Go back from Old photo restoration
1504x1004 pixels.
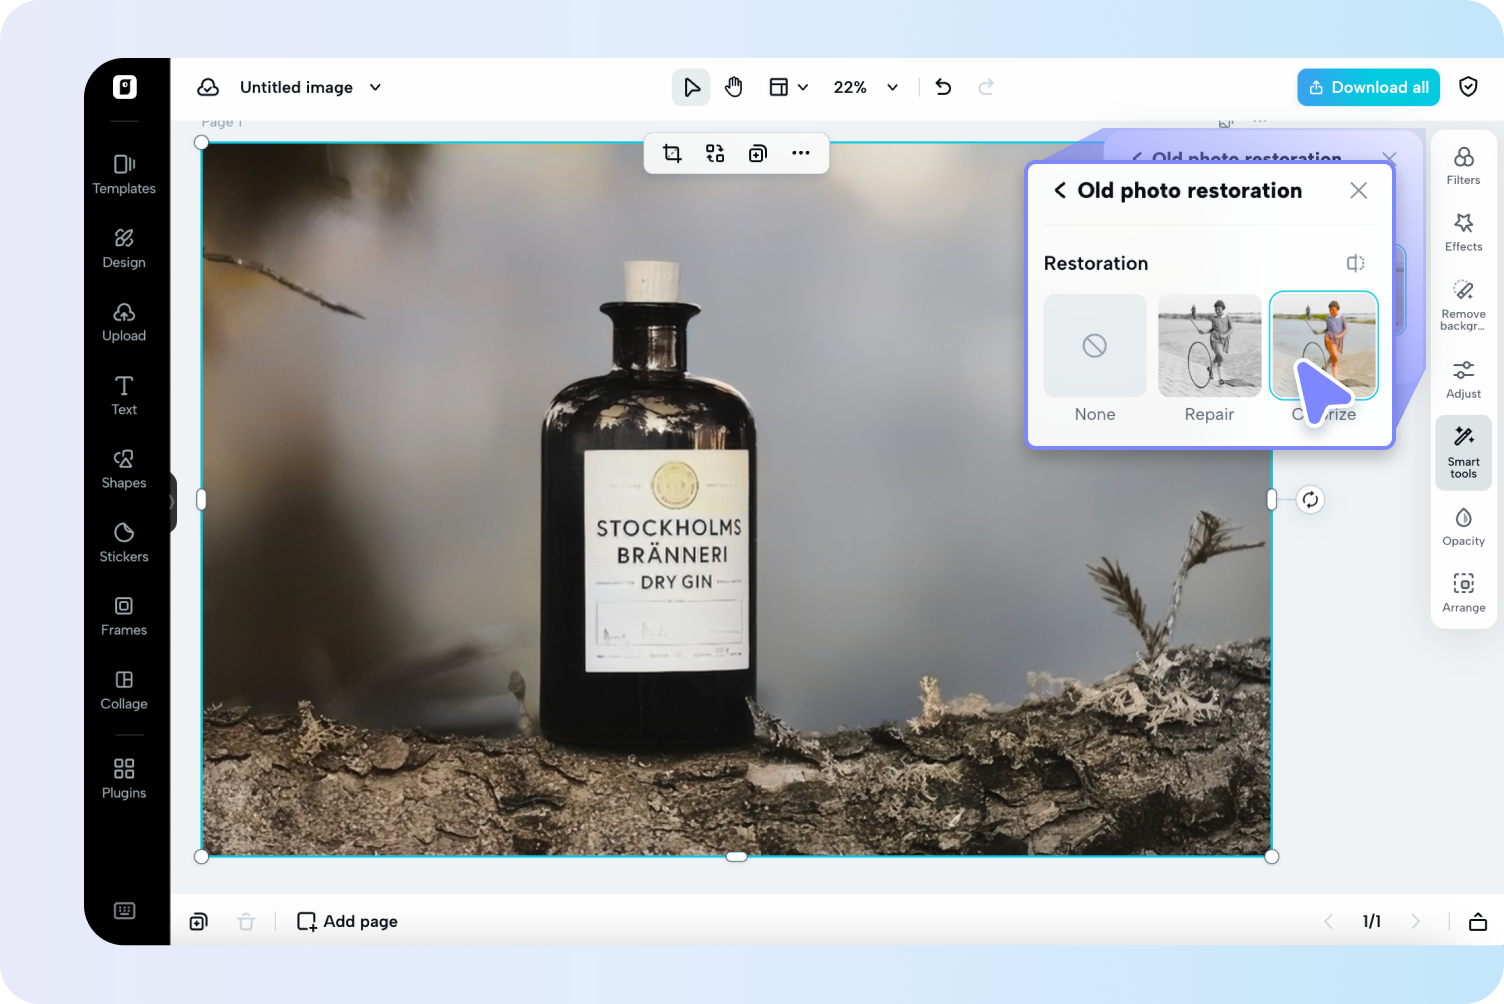tap(1060, 190)
